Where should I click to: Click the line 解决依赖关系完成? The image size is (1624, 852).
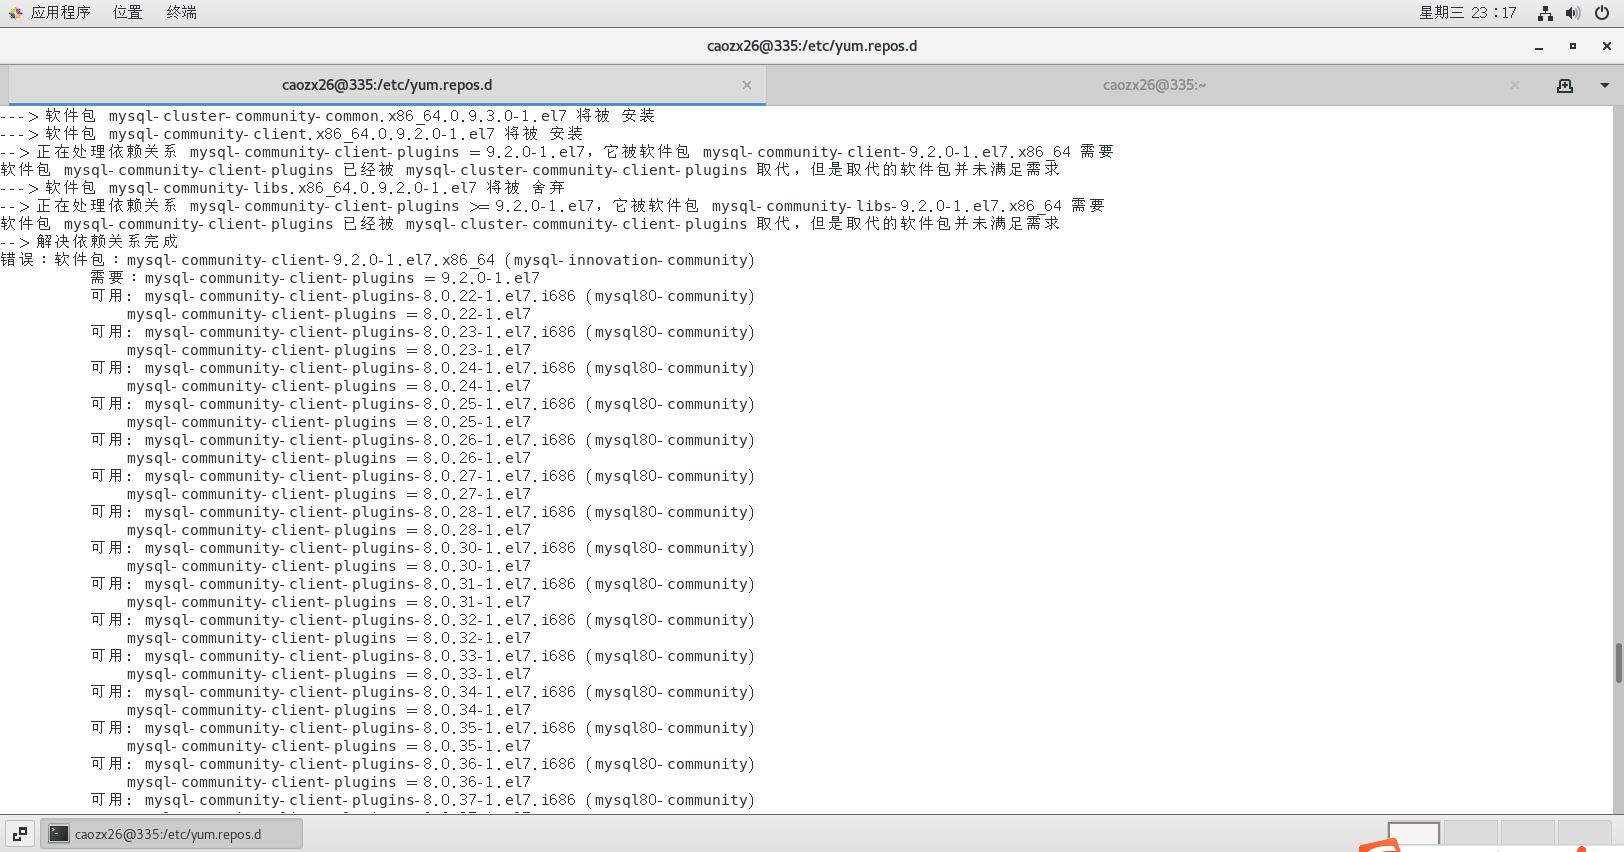click(90, 242)
